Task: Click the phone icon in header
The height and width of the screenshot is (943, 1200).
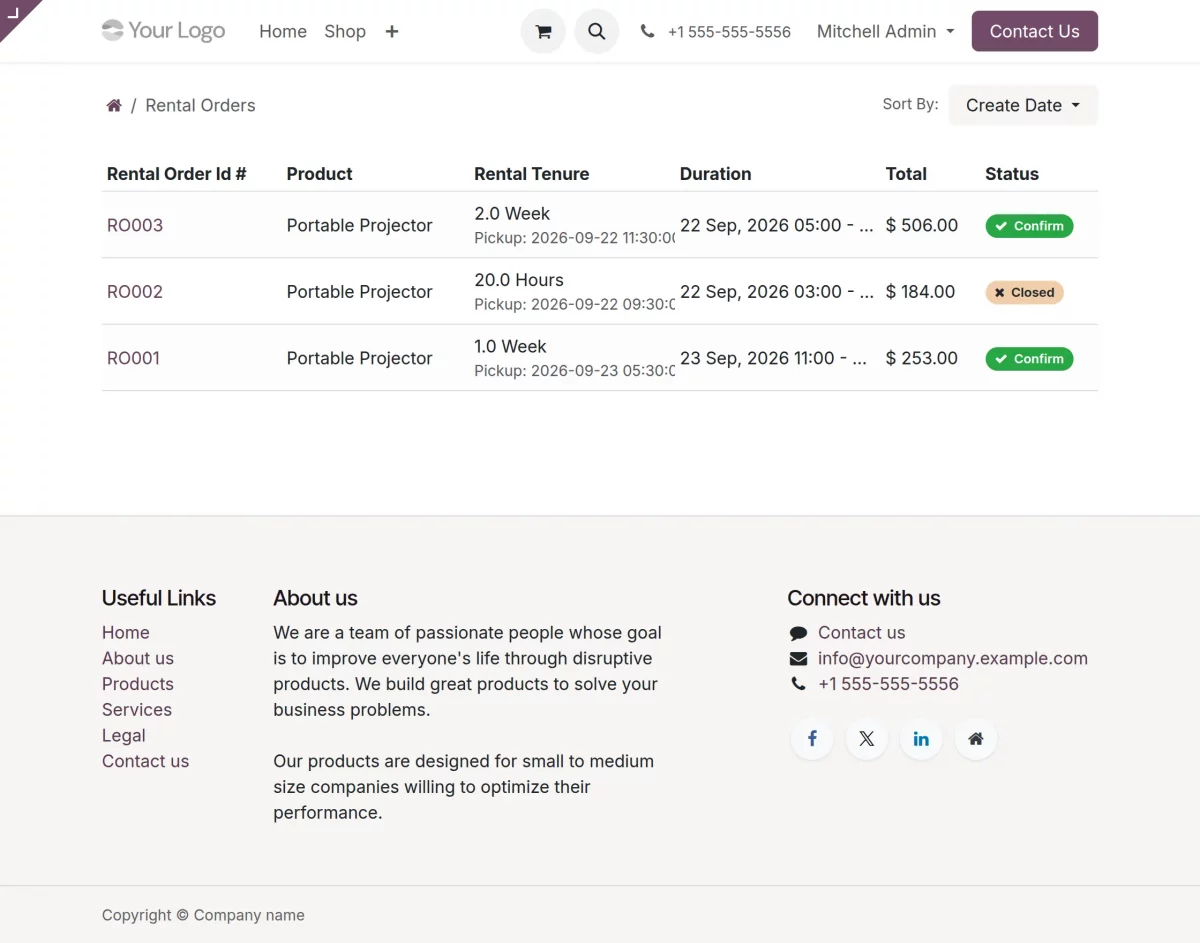Action: click(648, 31)
